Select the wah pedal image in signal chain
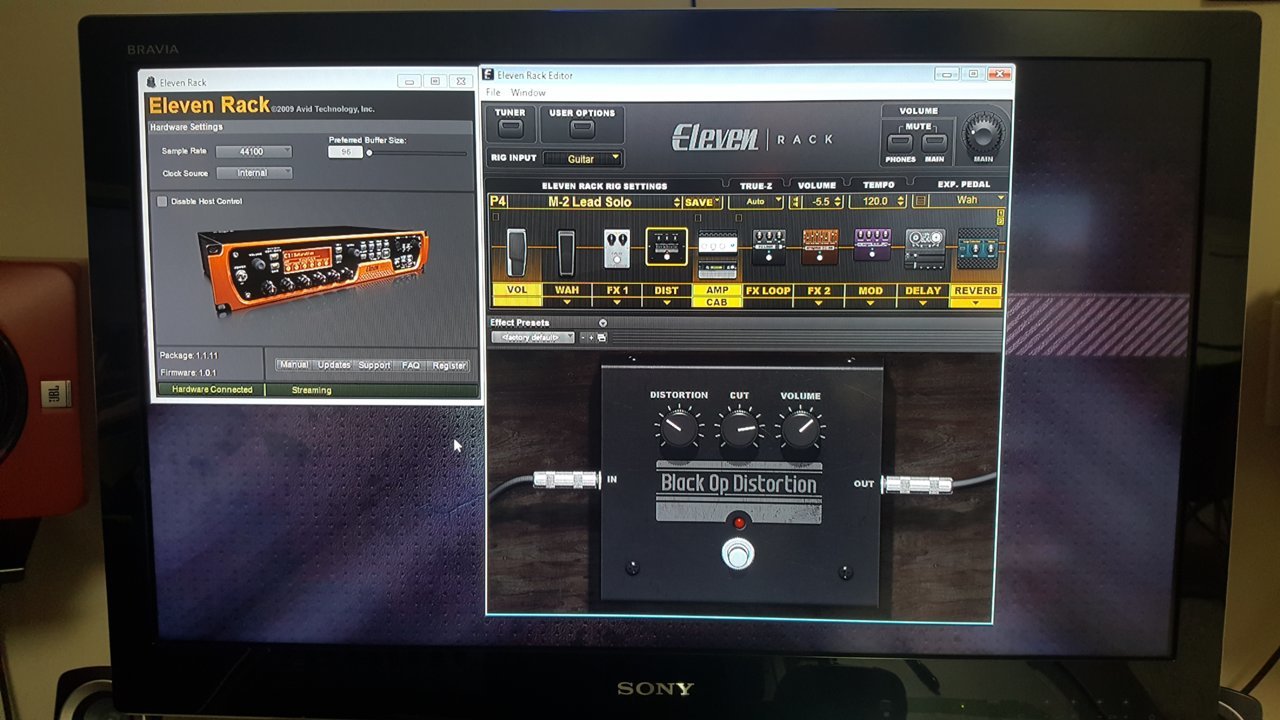1280x720 pixels. coord(566,252)
